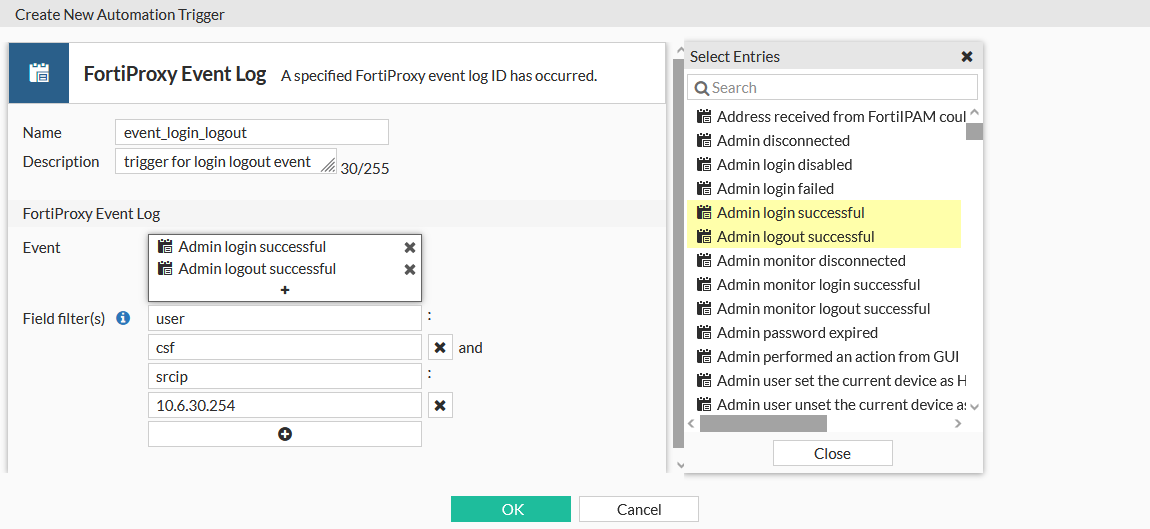
Task: Click the plus to add event entry
Action: pyautogui.click(x=285, y=290)
